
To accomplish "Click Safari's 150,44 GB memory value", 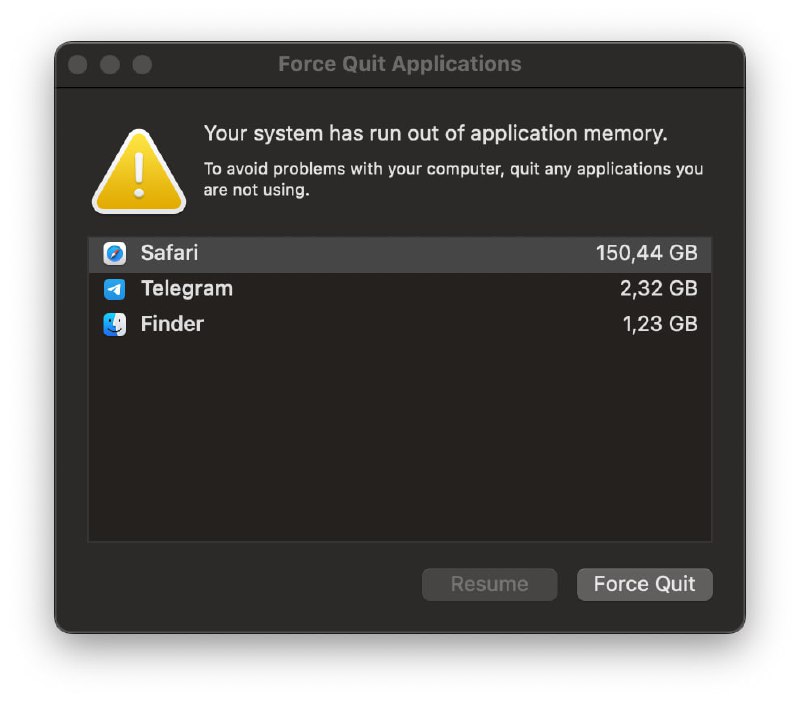I will 646,253.
